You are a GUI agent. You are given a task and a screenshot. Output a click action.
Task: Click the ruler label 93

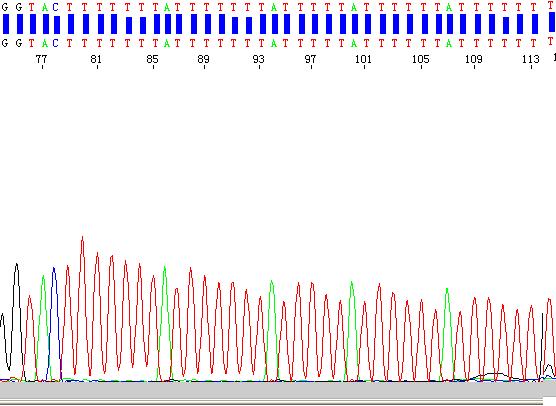[258, 59]
